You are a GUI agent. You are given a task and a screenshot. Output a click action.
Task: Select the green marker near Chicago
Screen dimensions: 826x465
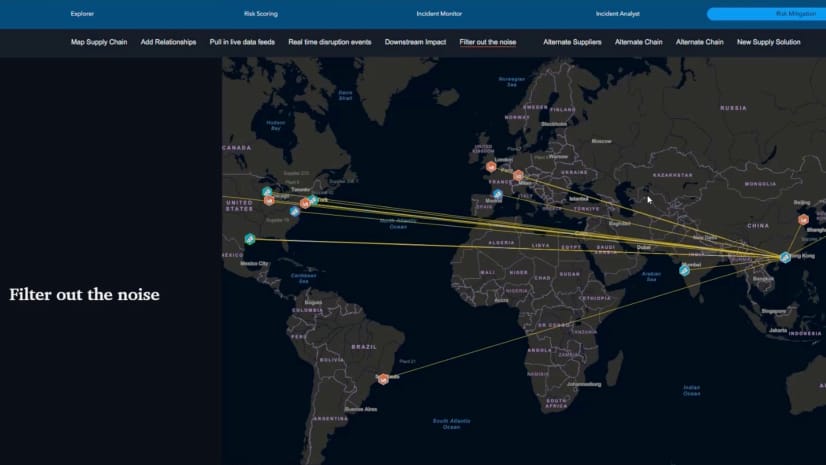(267, 192)
